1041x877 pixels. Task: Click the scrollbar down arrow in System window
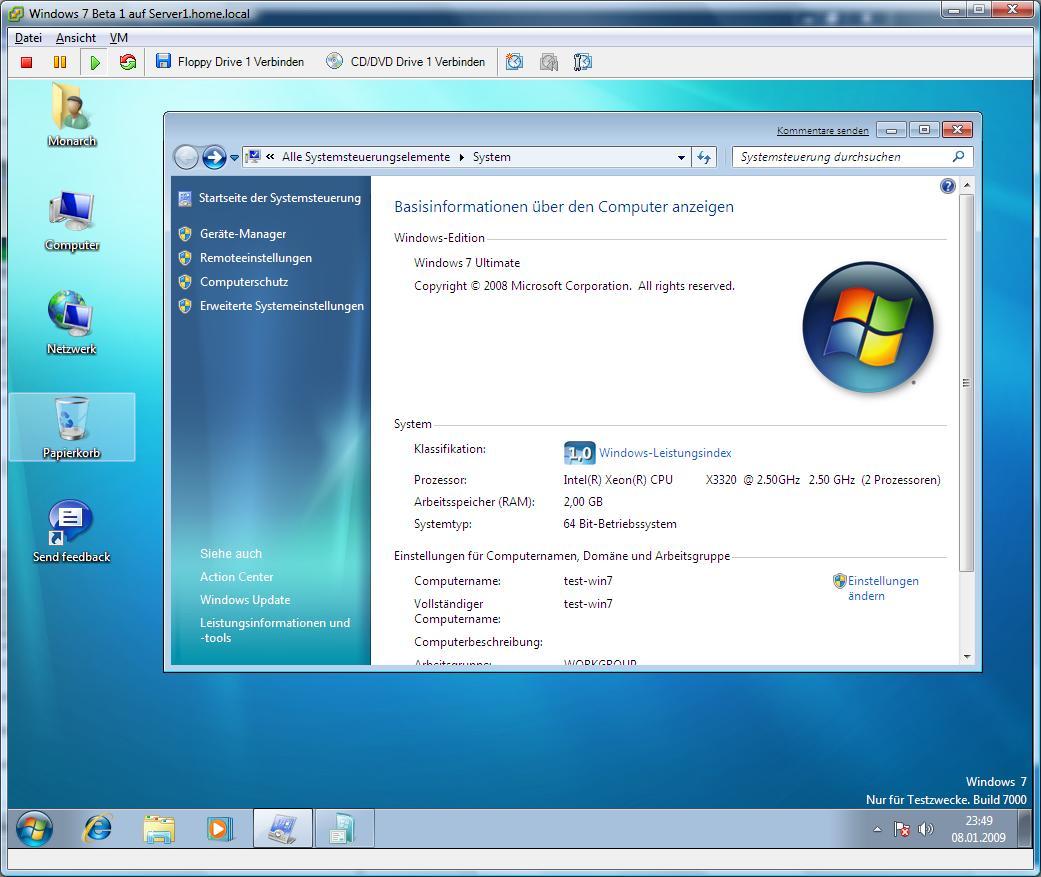pyautogui.click(x=967, y=657)
